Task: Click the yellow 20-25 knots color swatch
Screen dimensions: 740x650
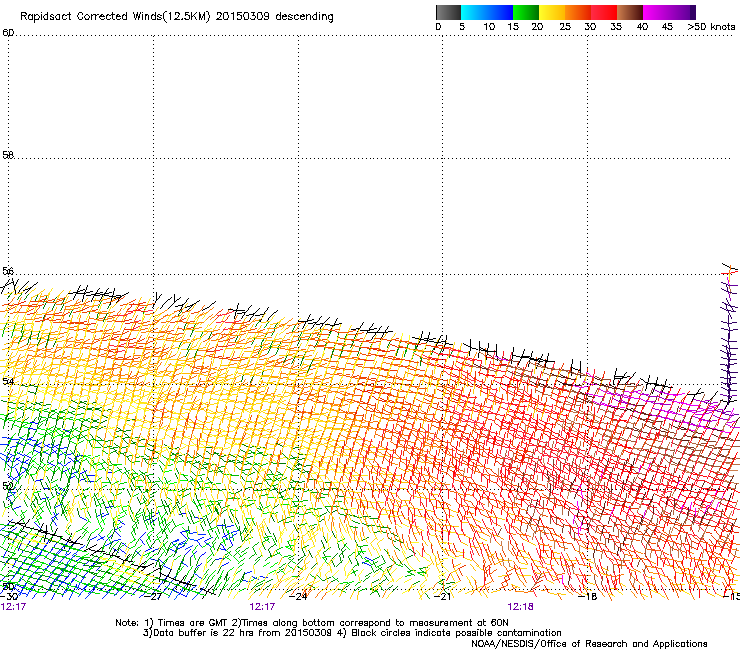Action: tap(552, 12)
